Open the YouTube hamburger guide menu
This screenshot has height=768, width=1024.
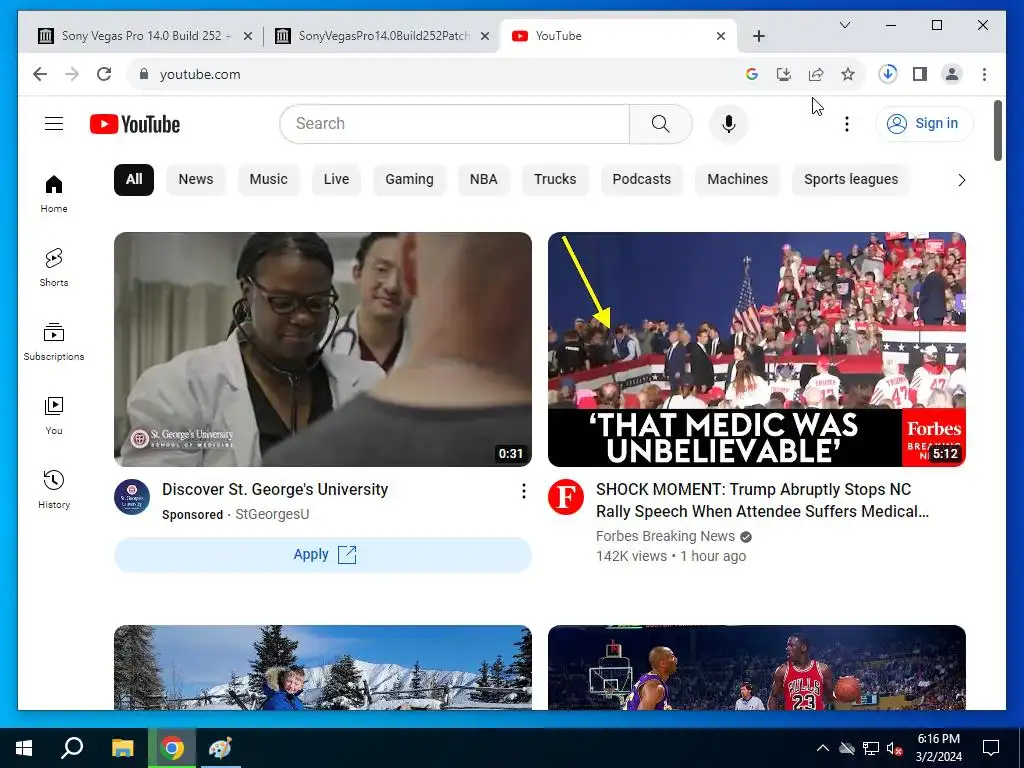[x=54, y=123]
